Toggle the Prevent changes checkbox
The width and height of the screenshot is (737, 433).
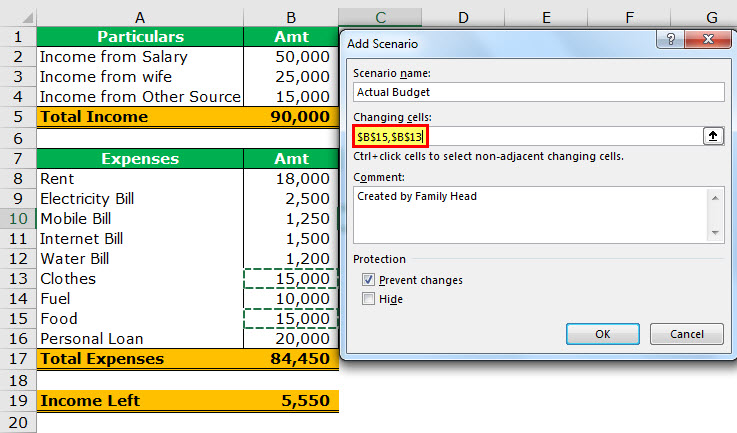tap(368, 280)
